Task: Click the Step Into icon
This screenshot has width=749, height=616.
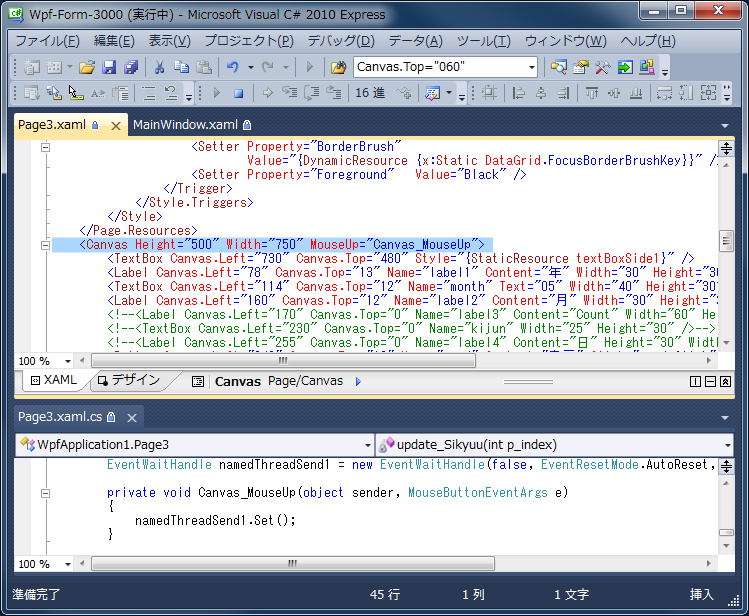Action: [x=289, y=92]
